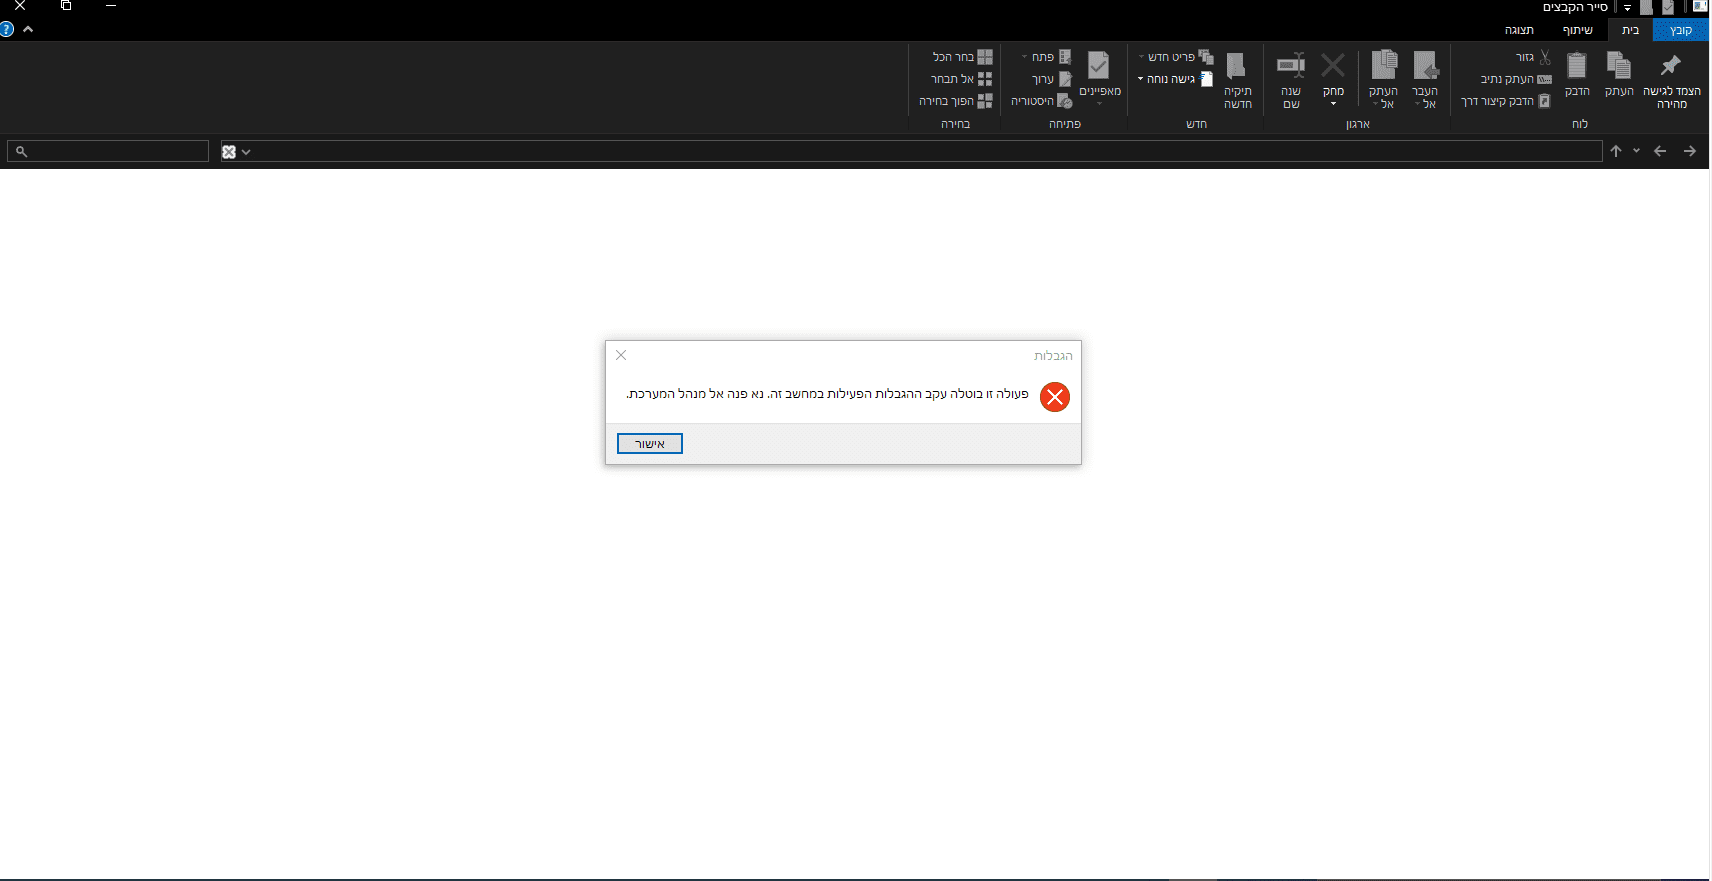
Task: Click the X icon in the address bar
Action: click(229, 152)
